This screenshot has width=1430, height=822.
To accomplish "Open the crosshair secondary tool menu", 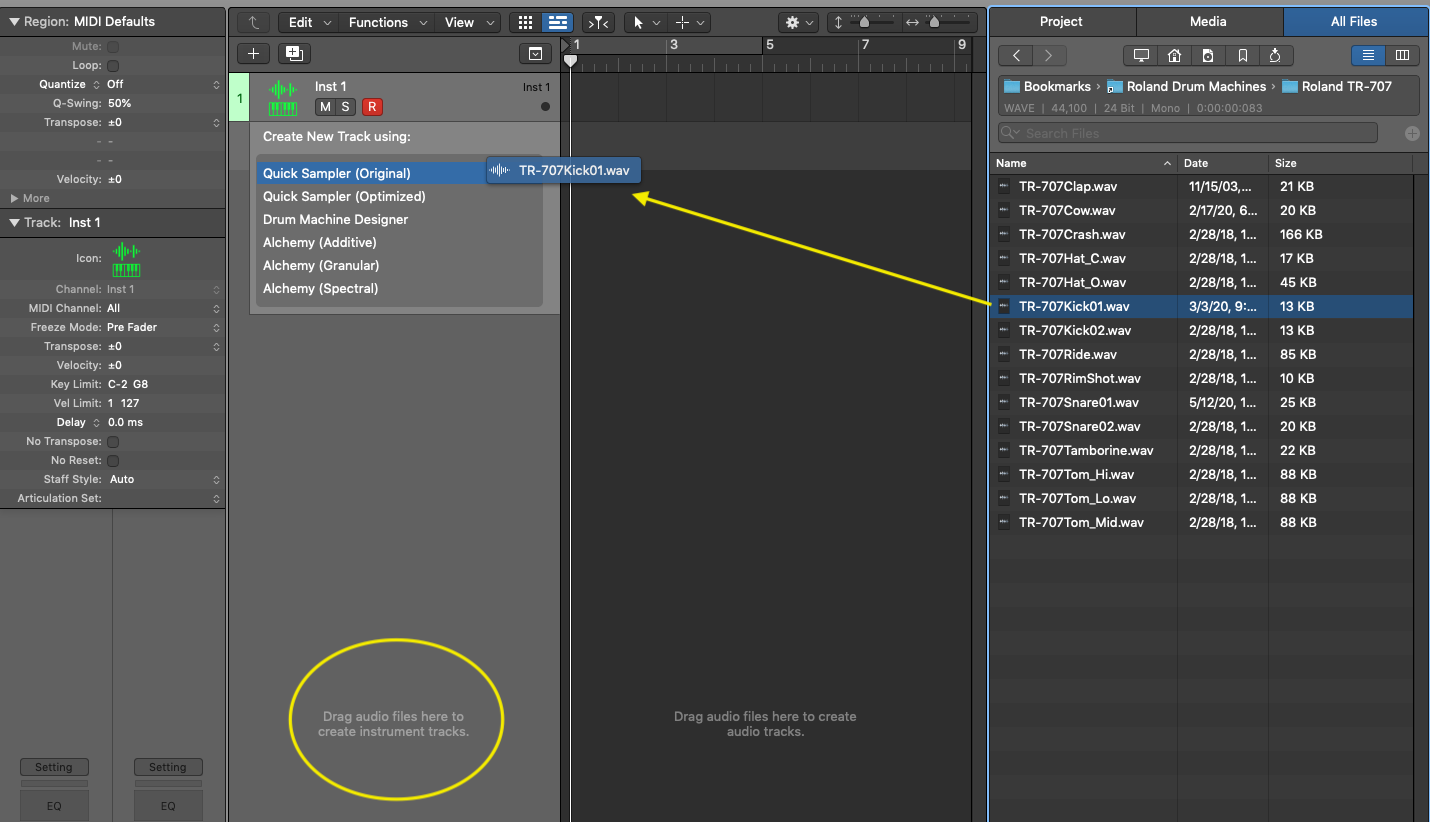I will click(x=688, y=22).
